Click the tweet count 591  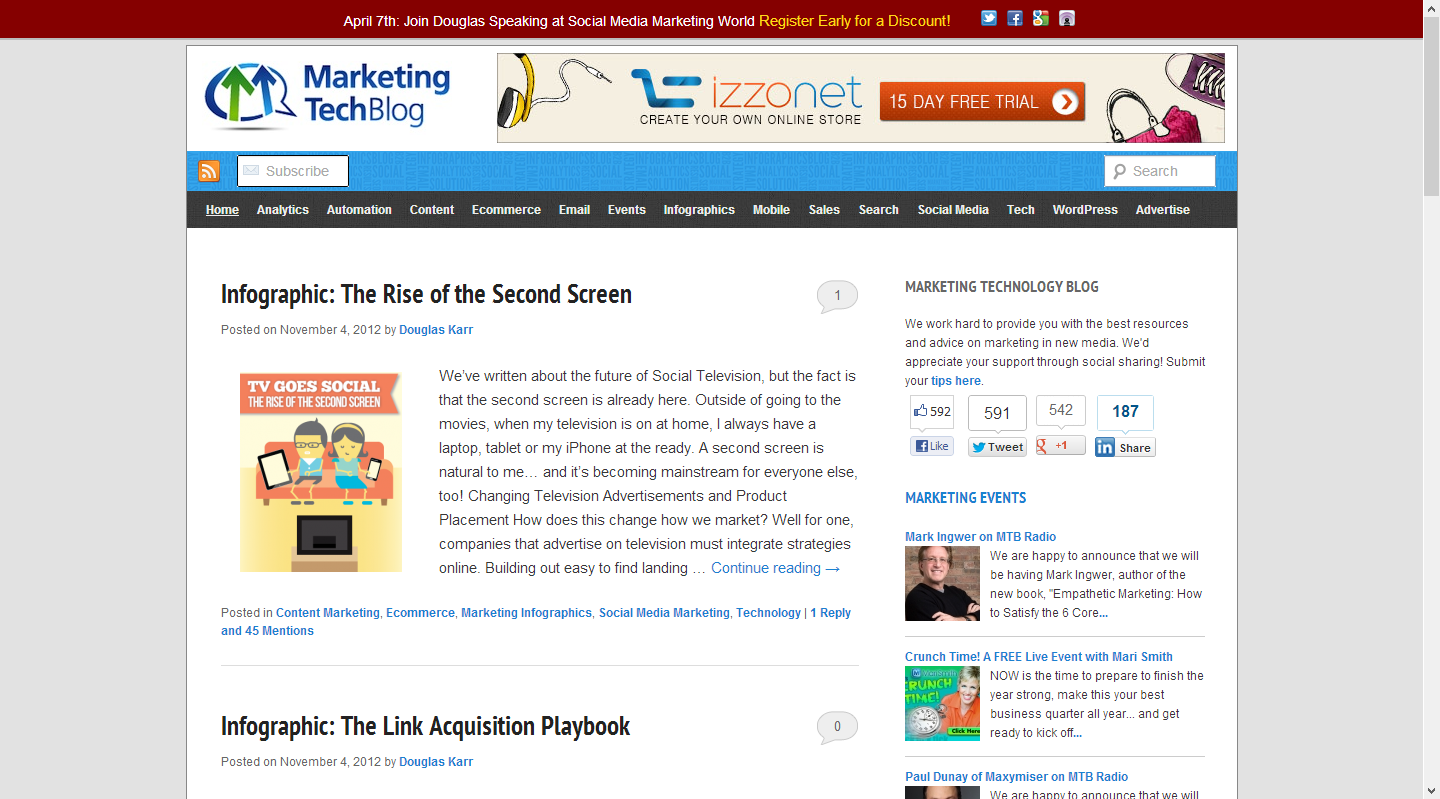click(x=997, y=413)
